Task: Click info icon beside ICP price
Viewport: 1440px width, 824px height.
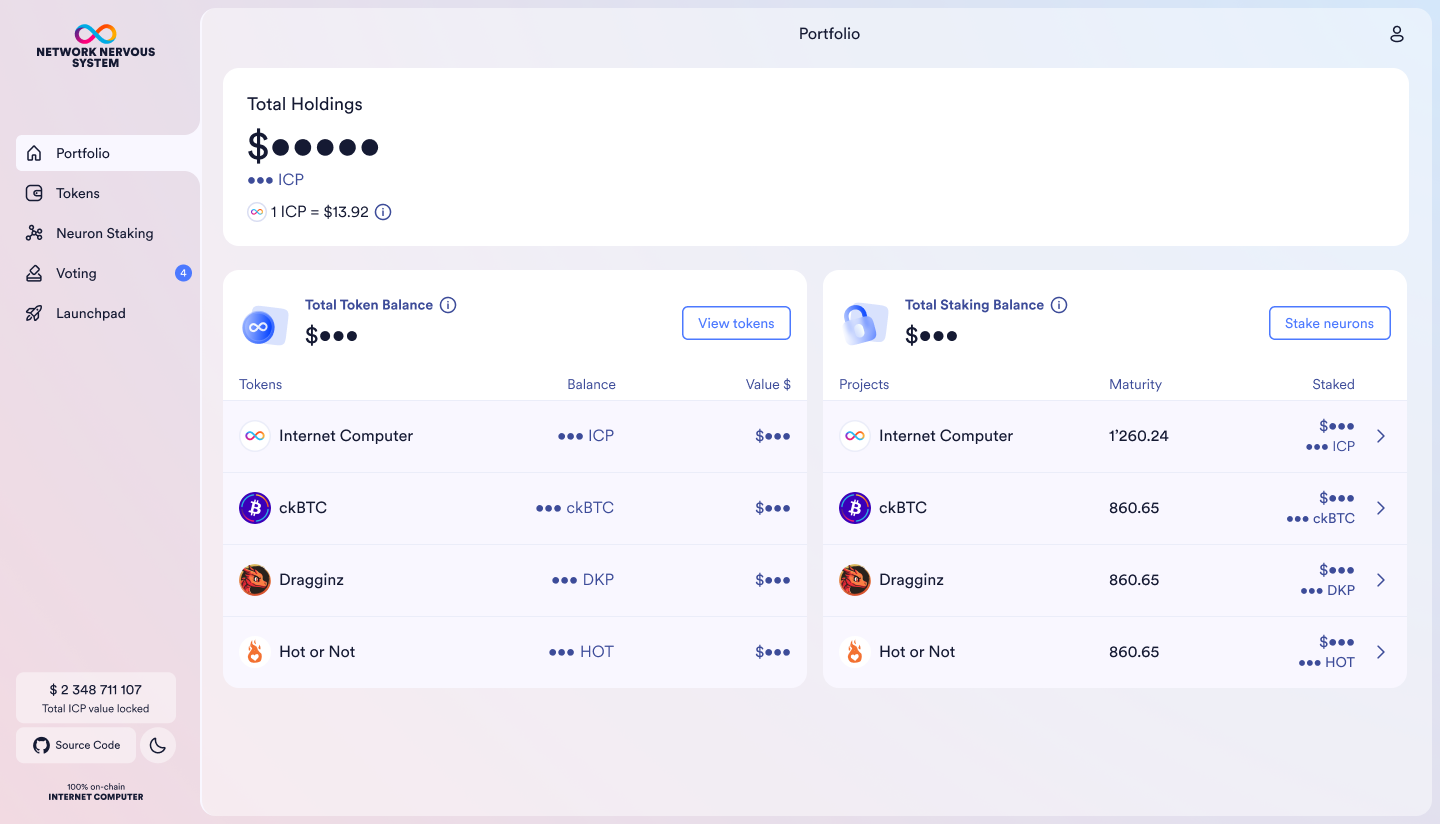Action: 383,212
